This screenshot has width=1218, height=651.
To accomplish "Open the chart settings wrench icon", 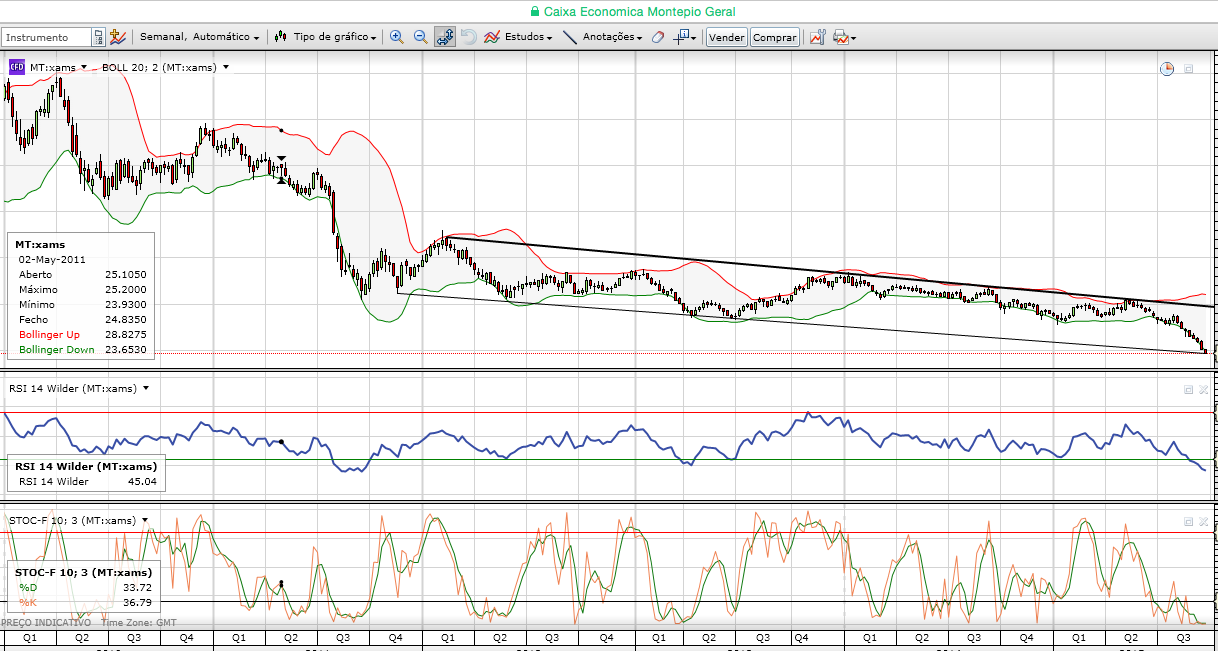I will [x=817, y=37].
